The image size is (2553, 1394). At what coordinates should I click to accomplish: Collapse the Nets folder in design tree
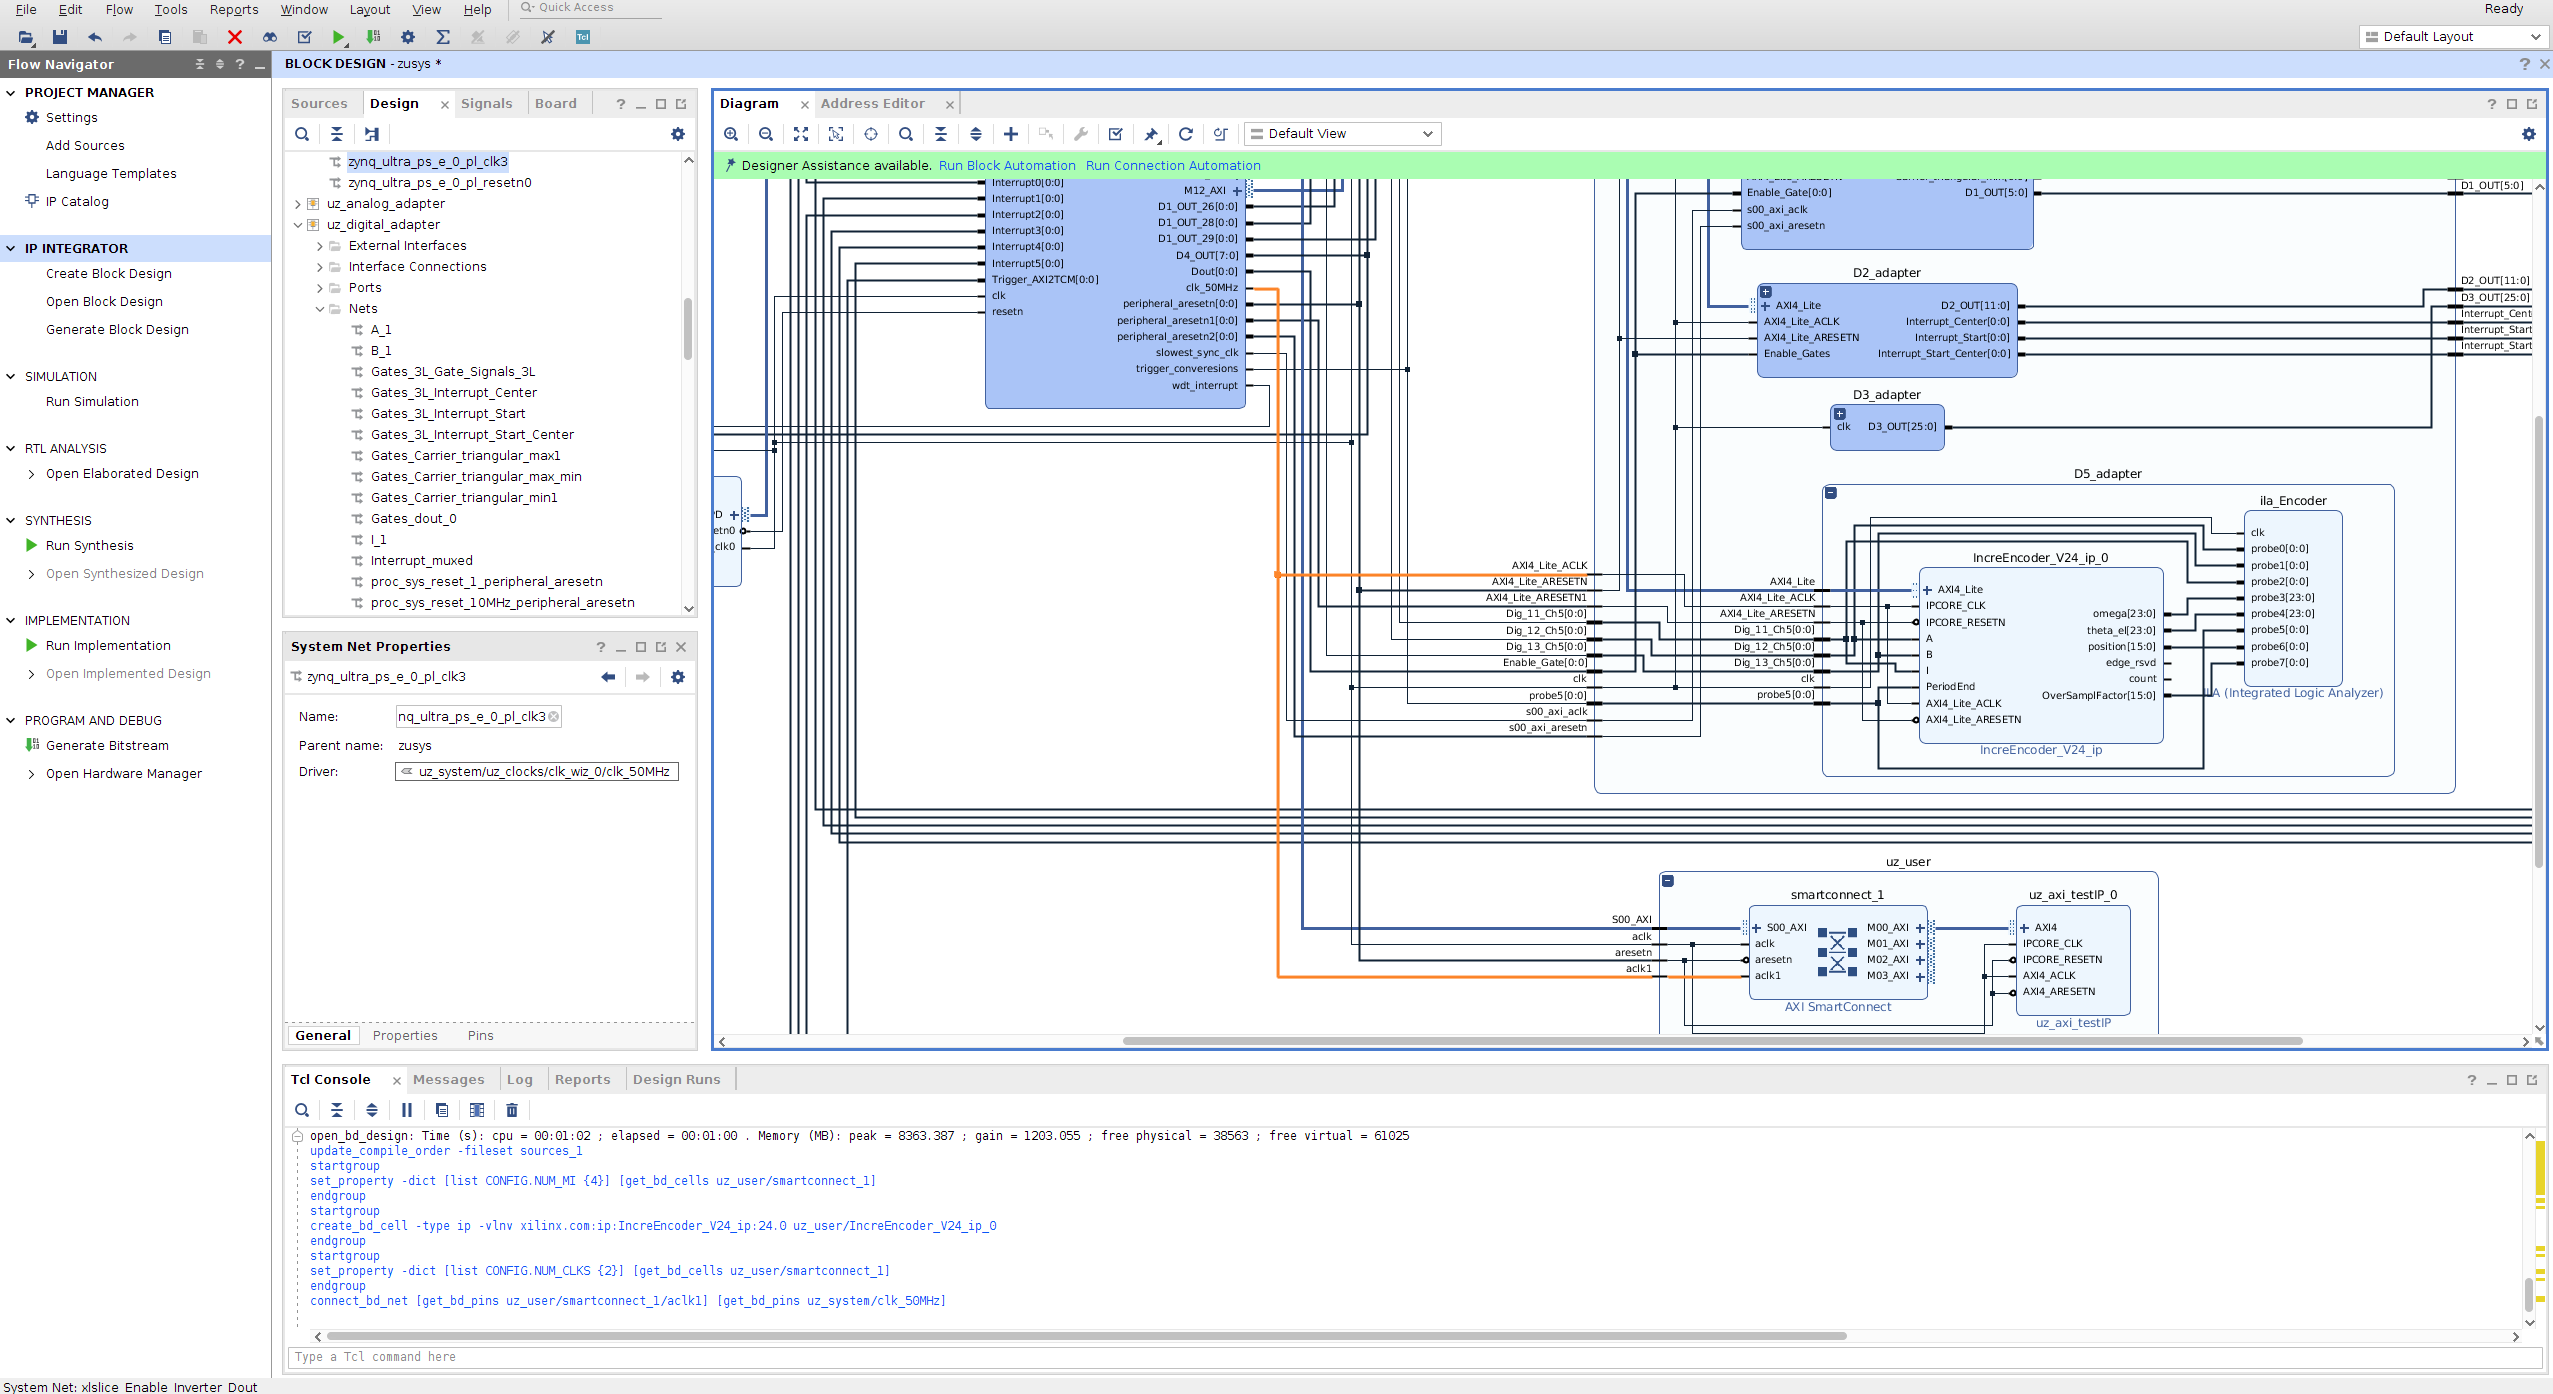[320, 309]
